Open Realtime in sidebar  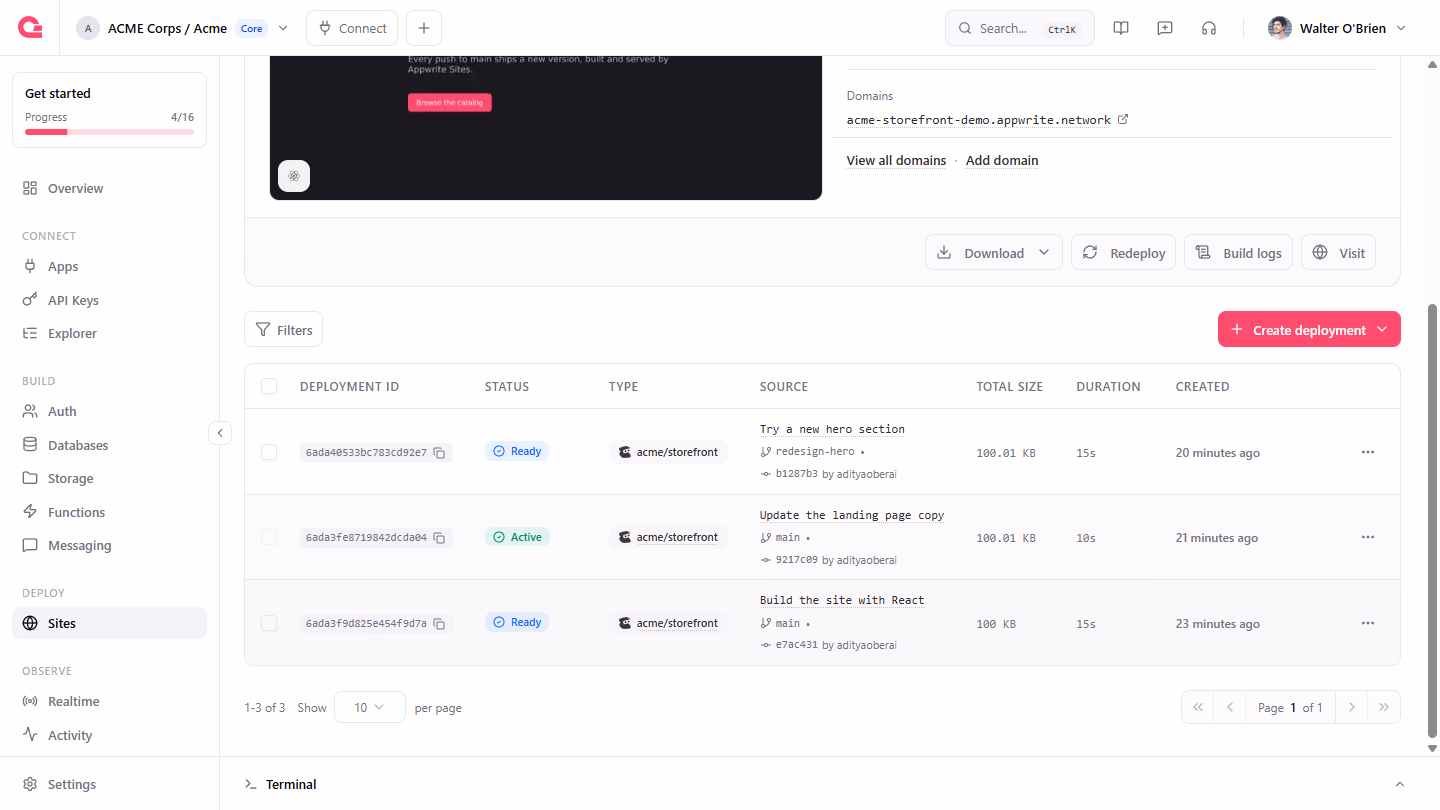click(x=110, y=701)
